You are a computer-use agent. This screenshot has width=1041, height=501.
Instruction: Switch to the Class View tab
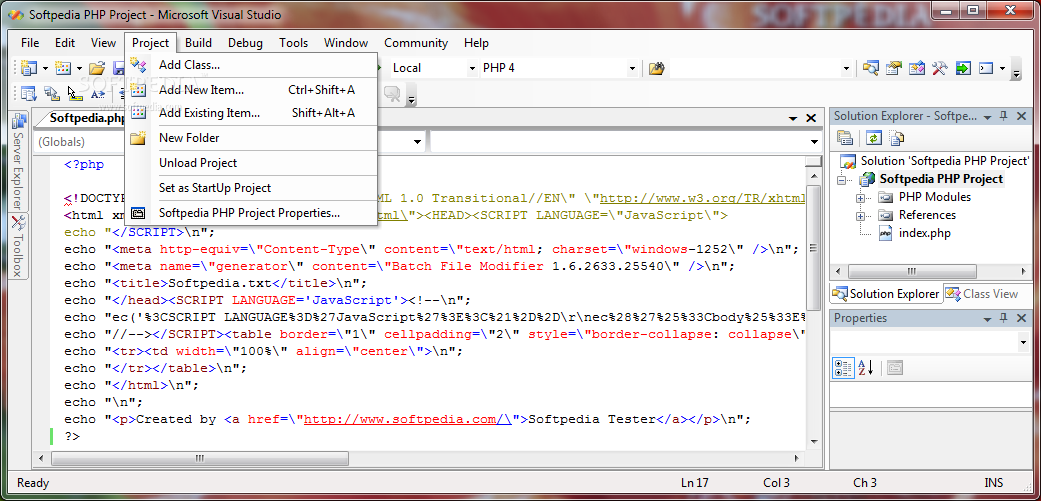(x=982, y=293)
